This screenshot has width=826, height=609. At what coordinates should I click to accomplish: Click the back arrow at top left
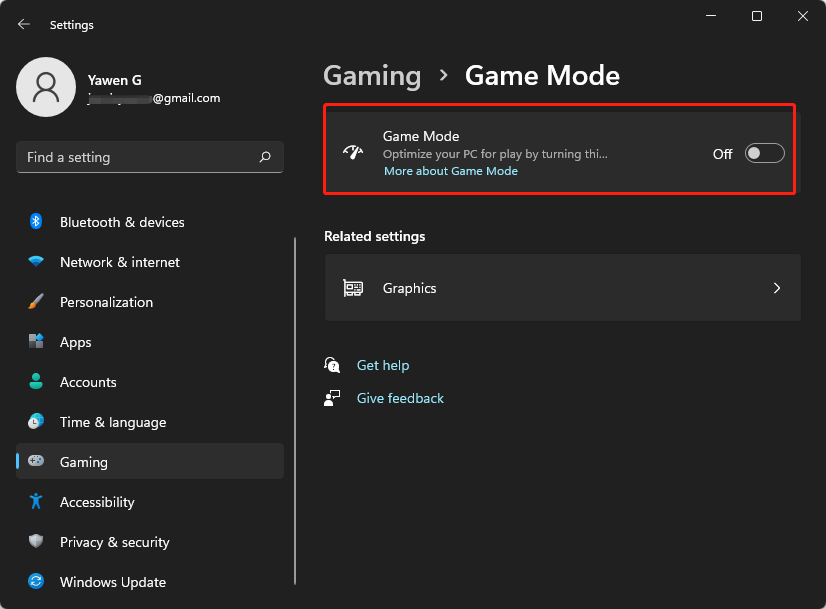click(22, 24)
